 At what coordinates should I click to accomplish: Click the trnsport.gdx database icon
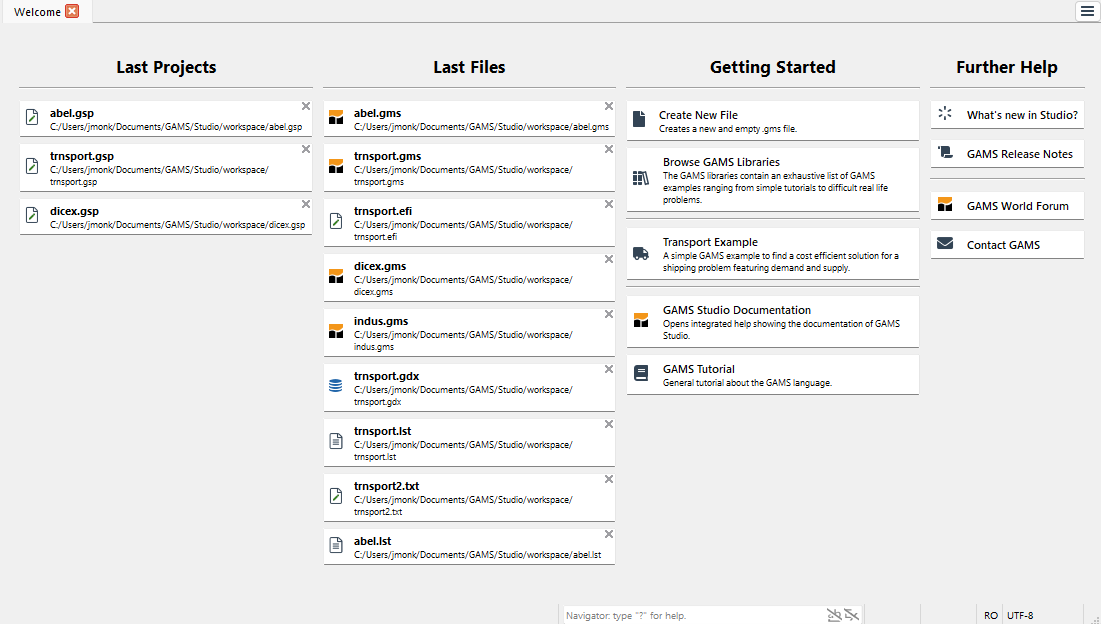click(336, 385)
